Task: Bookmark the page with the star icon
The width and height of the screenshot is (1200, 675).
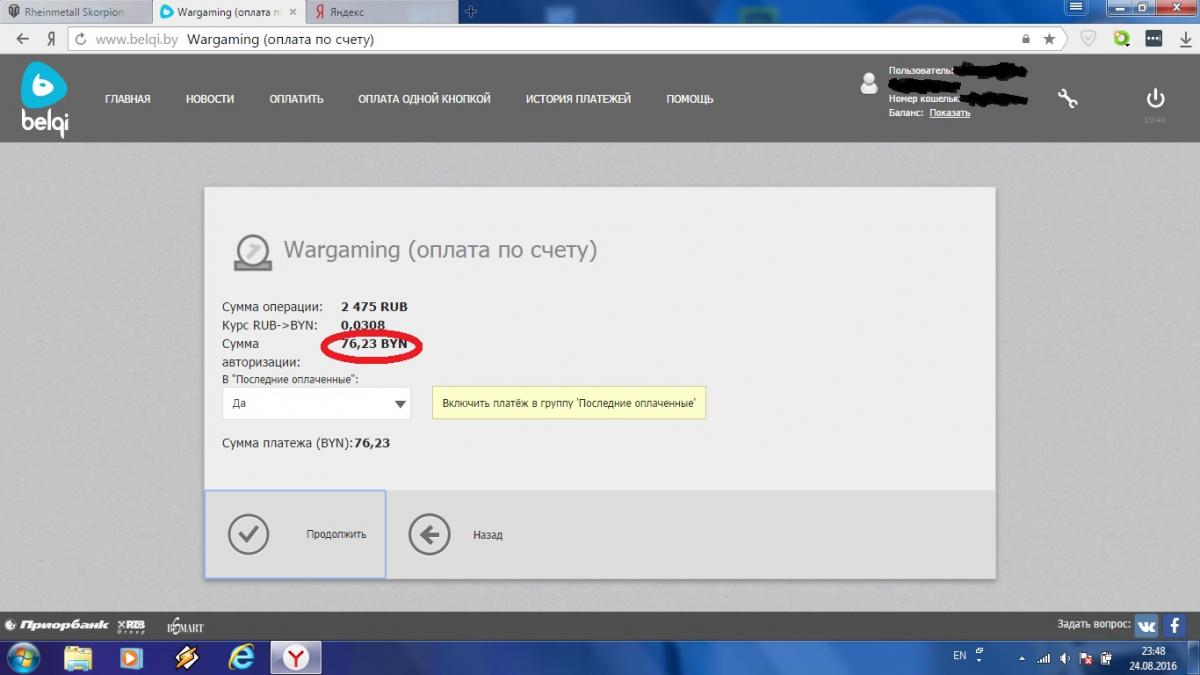Action: pos(1049,39)
